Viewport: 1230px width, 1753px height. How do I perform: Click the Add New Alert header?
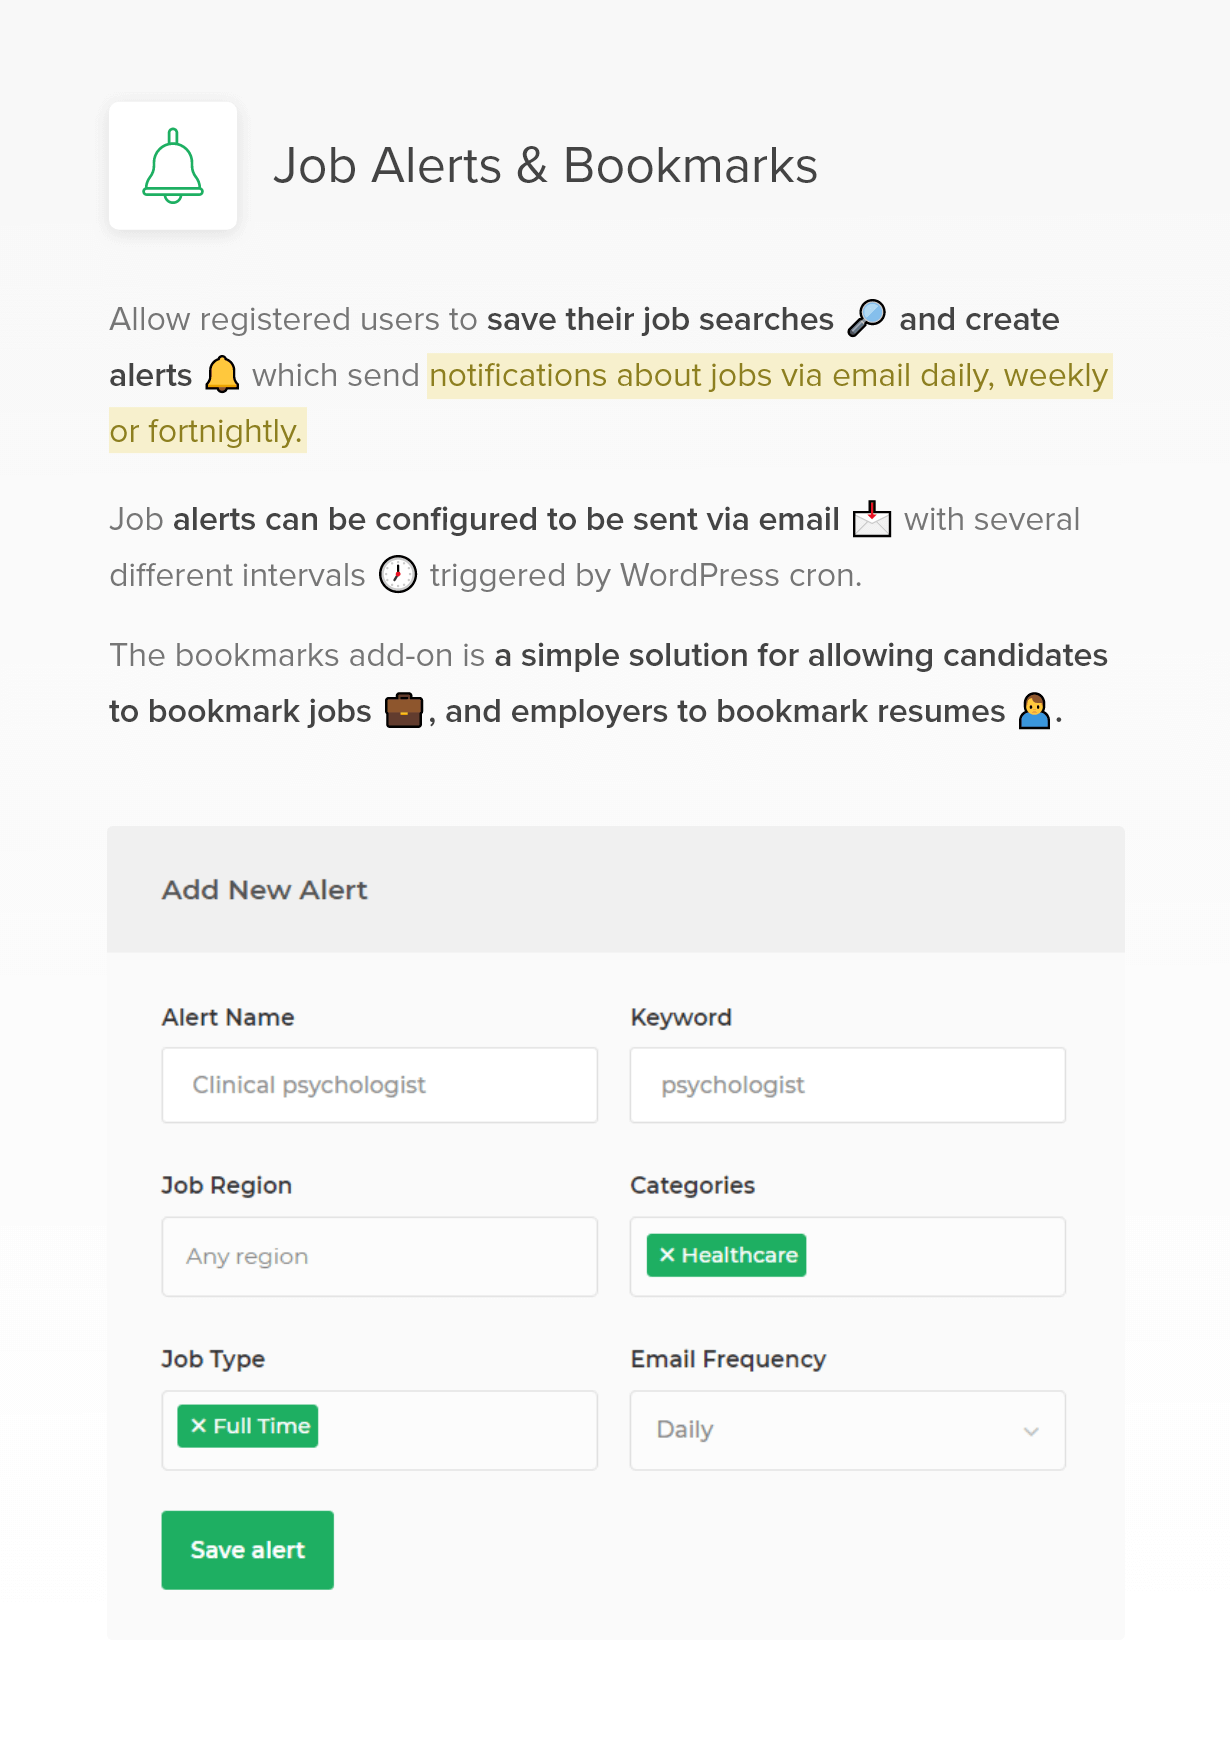(x=265, y=890)
